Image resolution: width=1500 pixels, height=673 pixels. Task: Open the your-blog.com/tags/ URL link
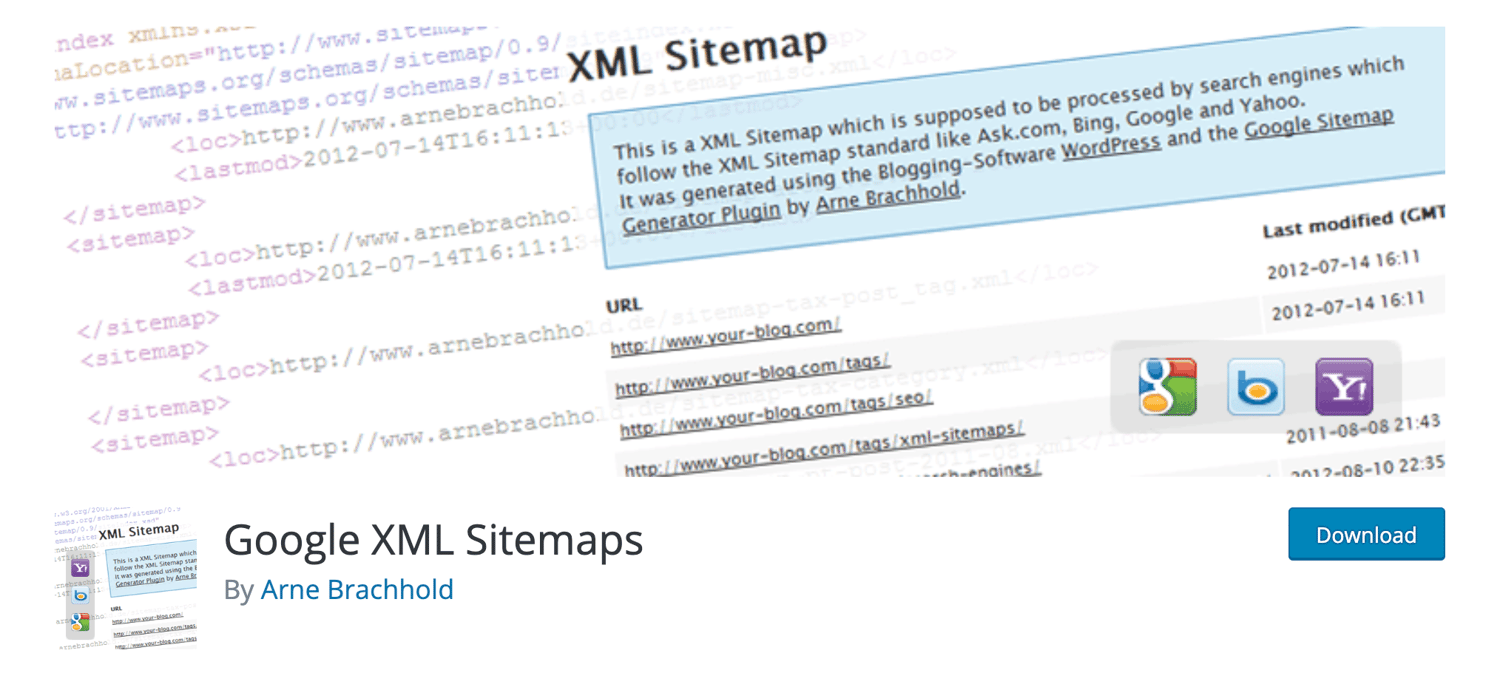(752, 374)
